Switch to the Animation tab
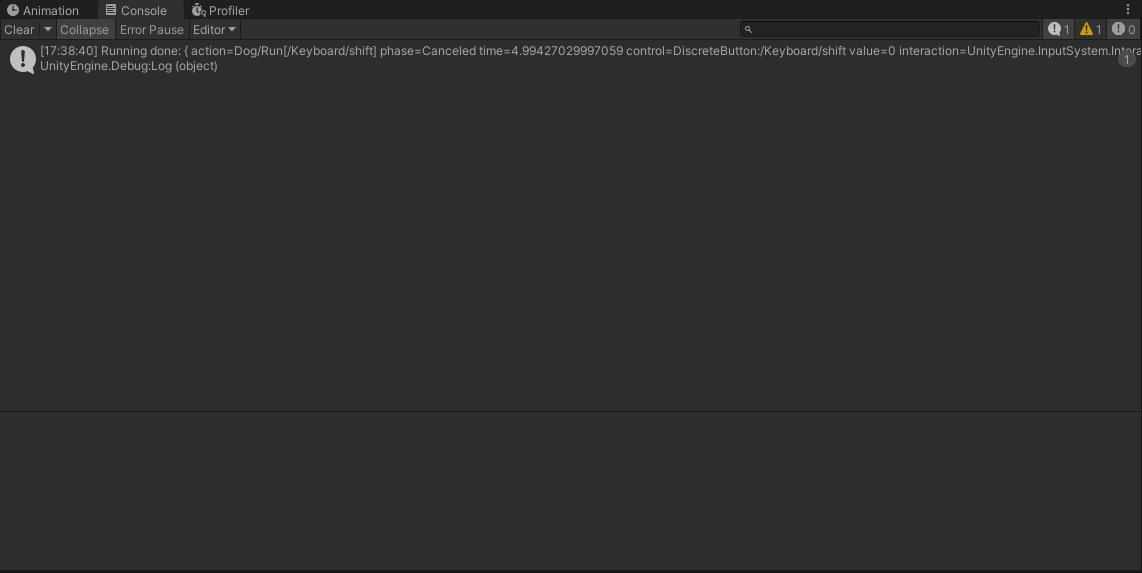 (42, 10)
